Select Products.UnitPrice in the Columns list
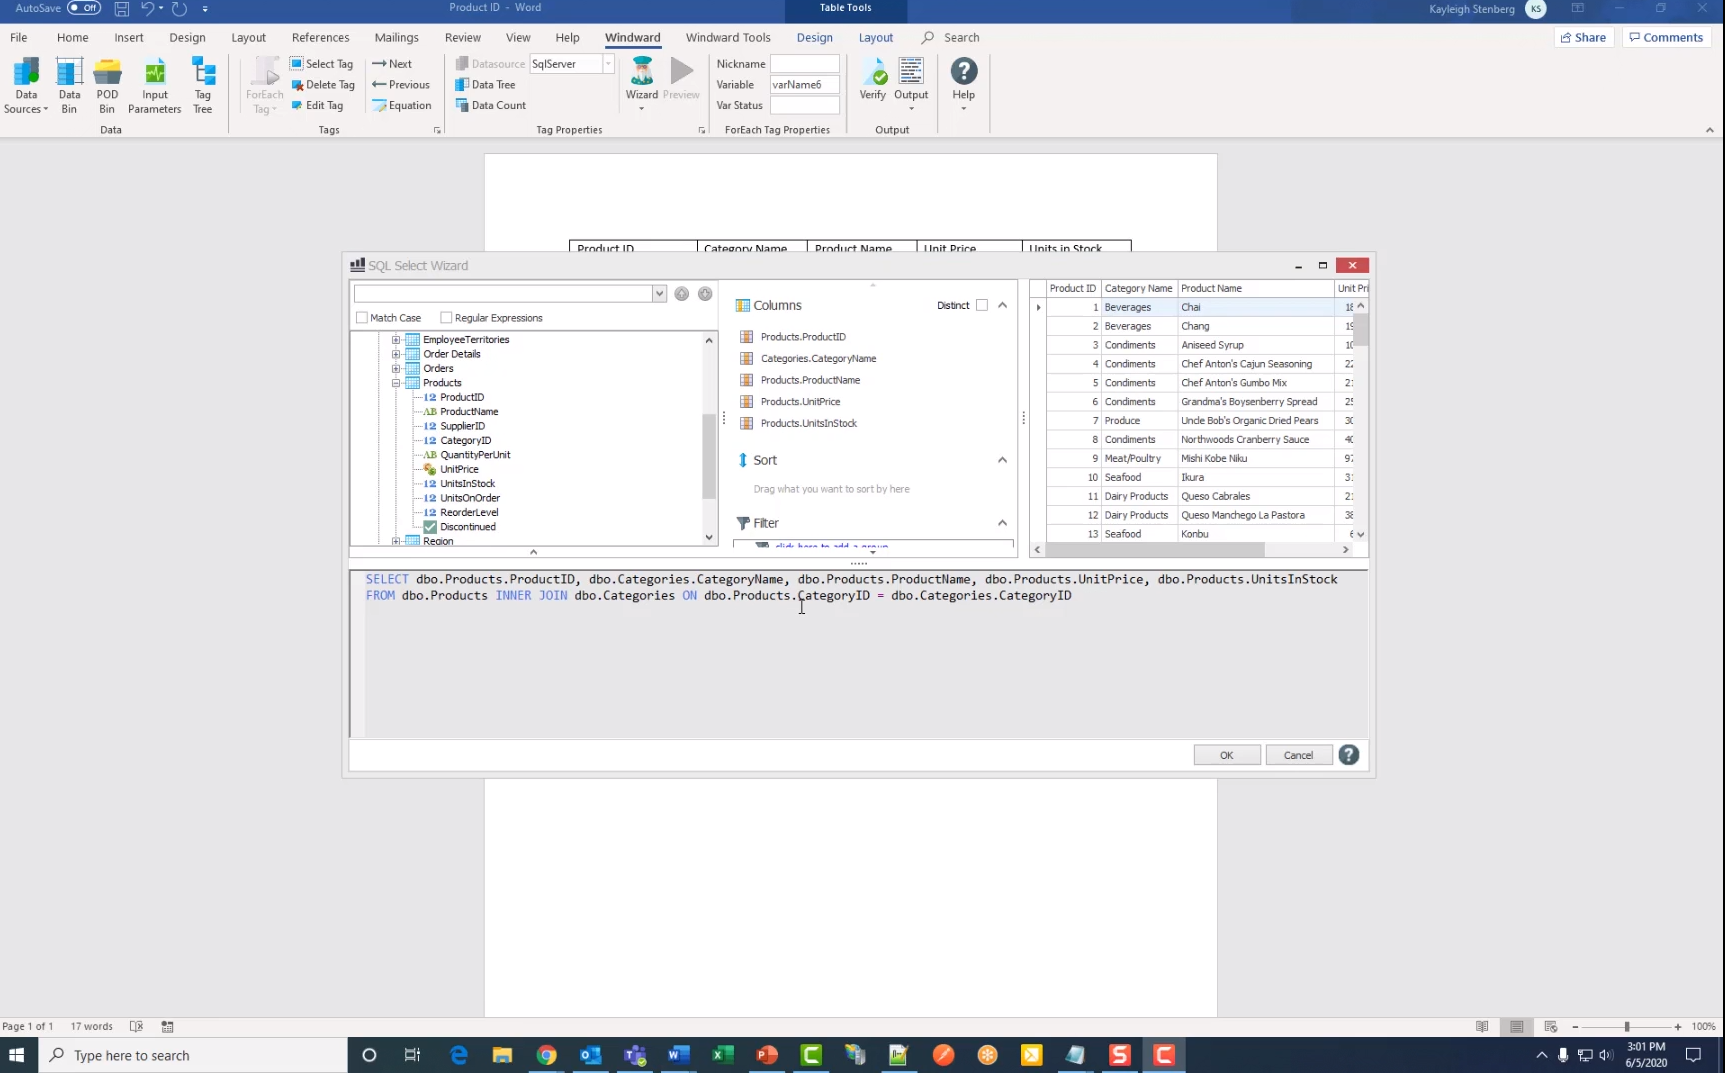 800,402
